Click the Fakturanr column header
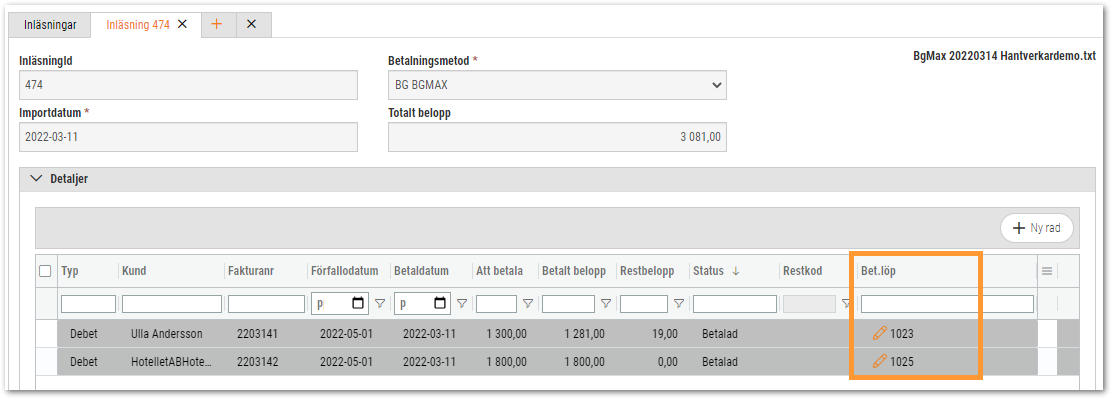 [x=251, y=271]
